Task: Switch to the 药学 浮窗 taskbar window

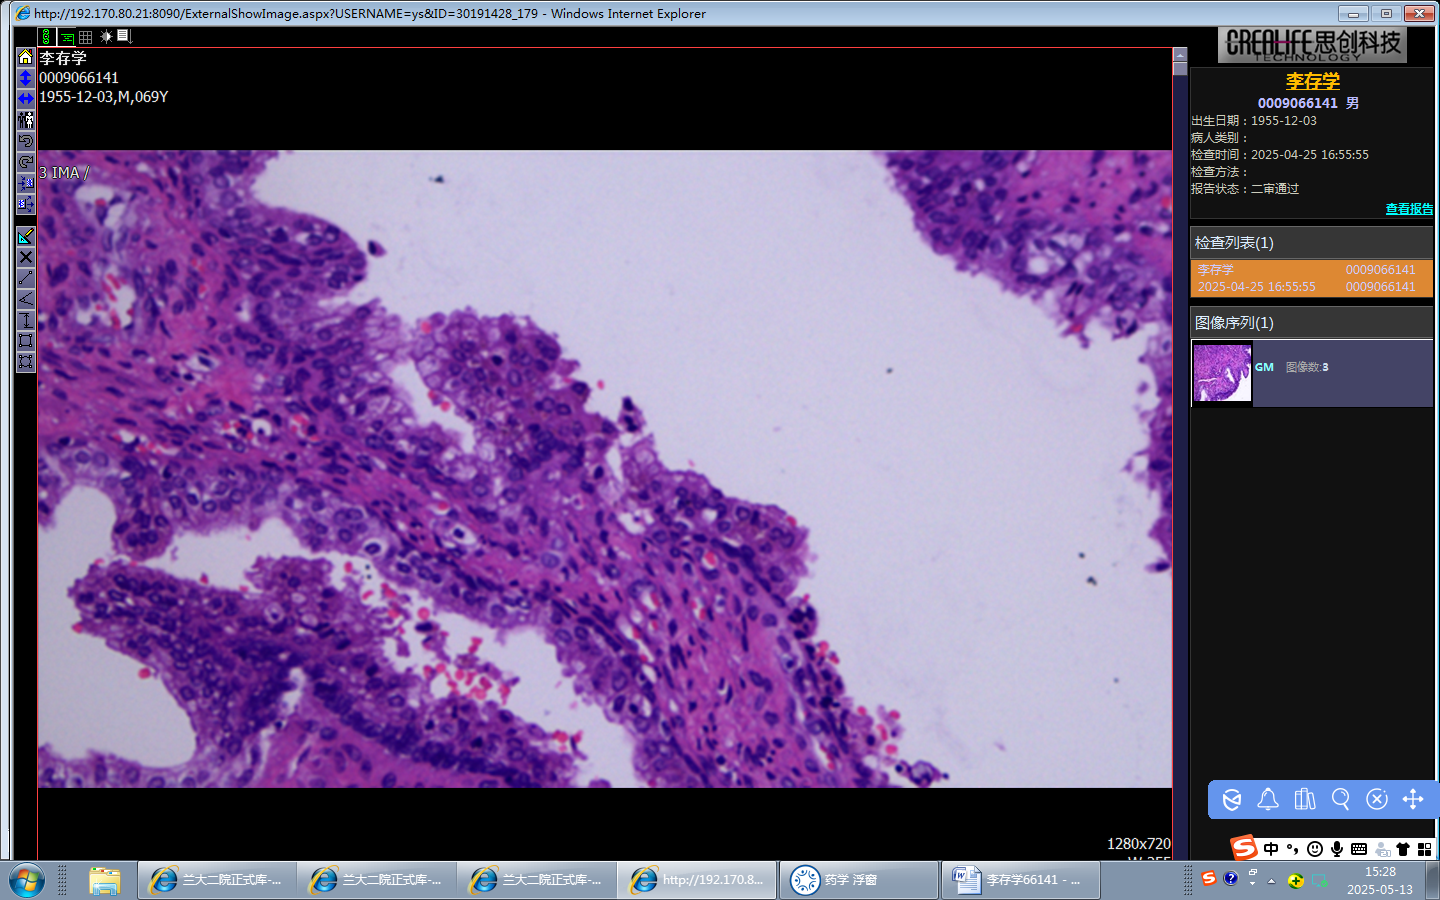Action: pyautogui.click(x=859, y=880)
